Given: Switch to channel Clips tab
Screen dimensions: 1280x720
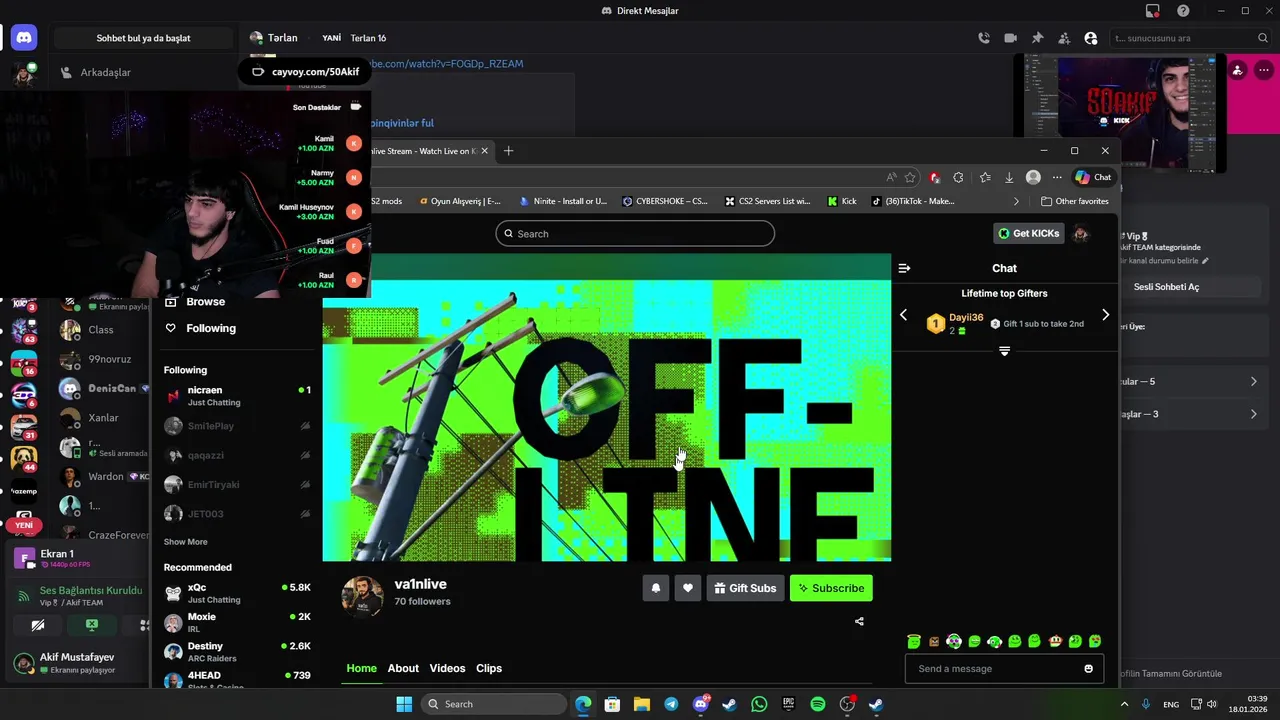Looking at the screenshot, I should pos(489,668).
